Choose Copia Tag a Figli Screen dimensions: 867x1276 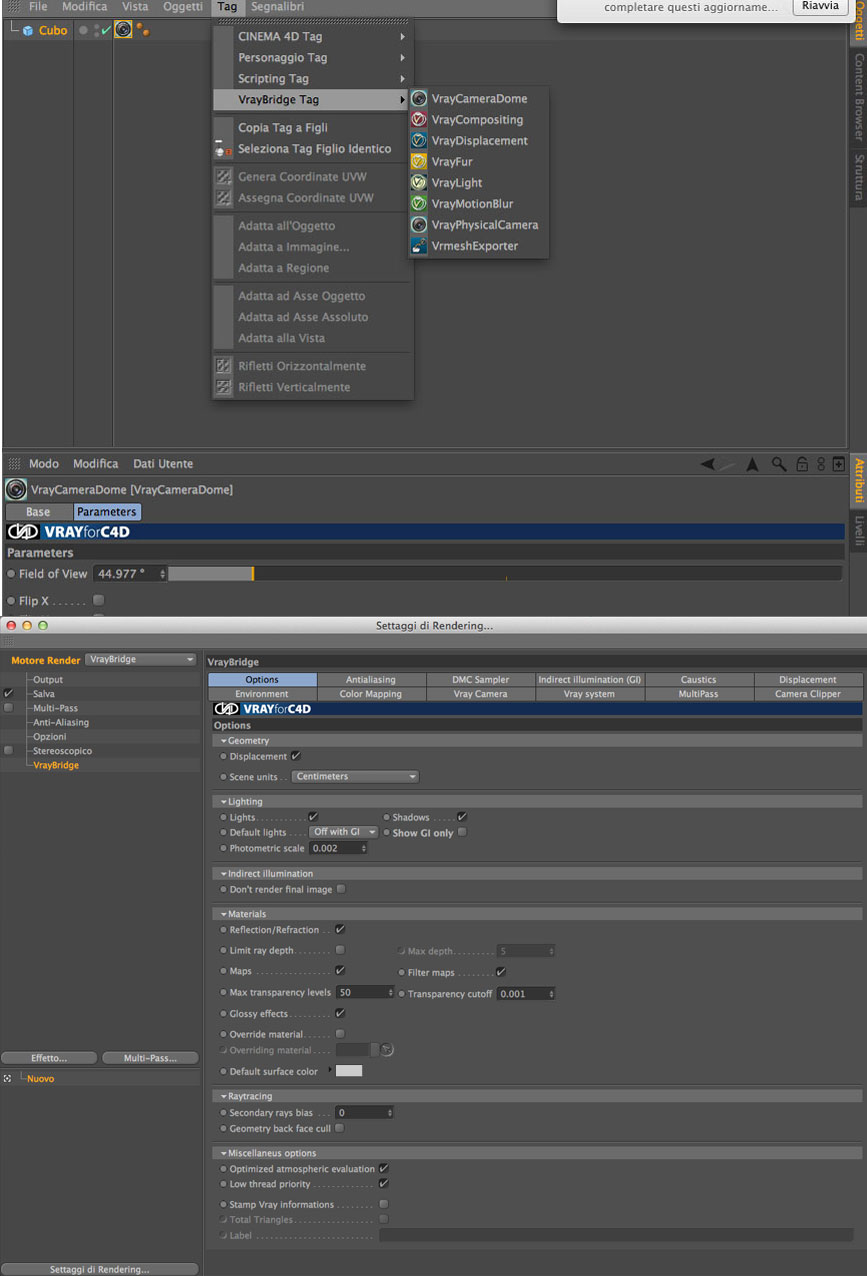(313, 128)
